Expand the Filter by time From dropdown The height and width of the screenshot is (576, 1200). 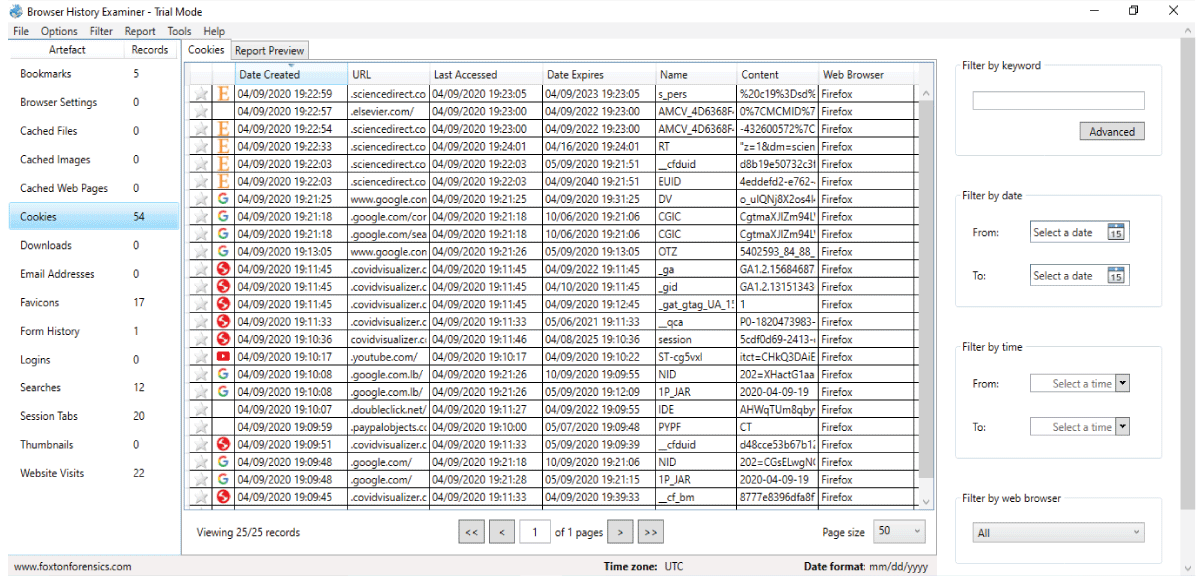point(1122,383)
